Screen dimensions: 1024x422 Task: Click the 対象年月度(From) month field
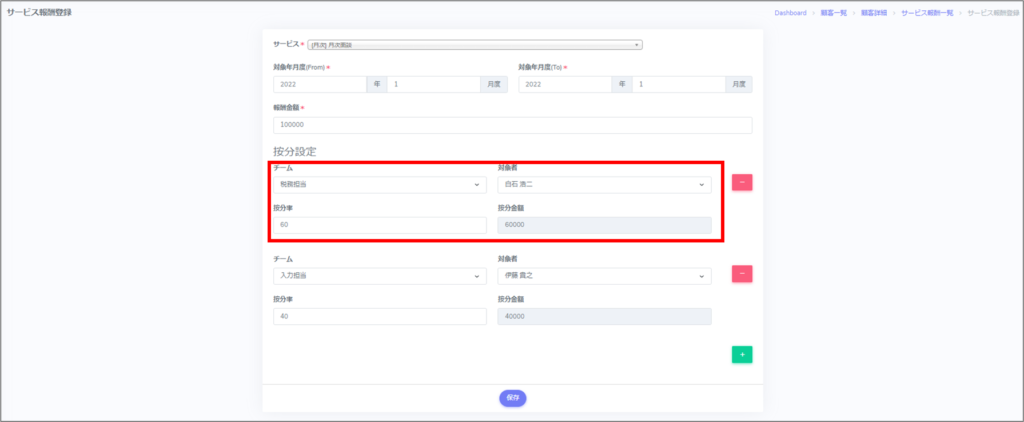[x=434, y=85]
